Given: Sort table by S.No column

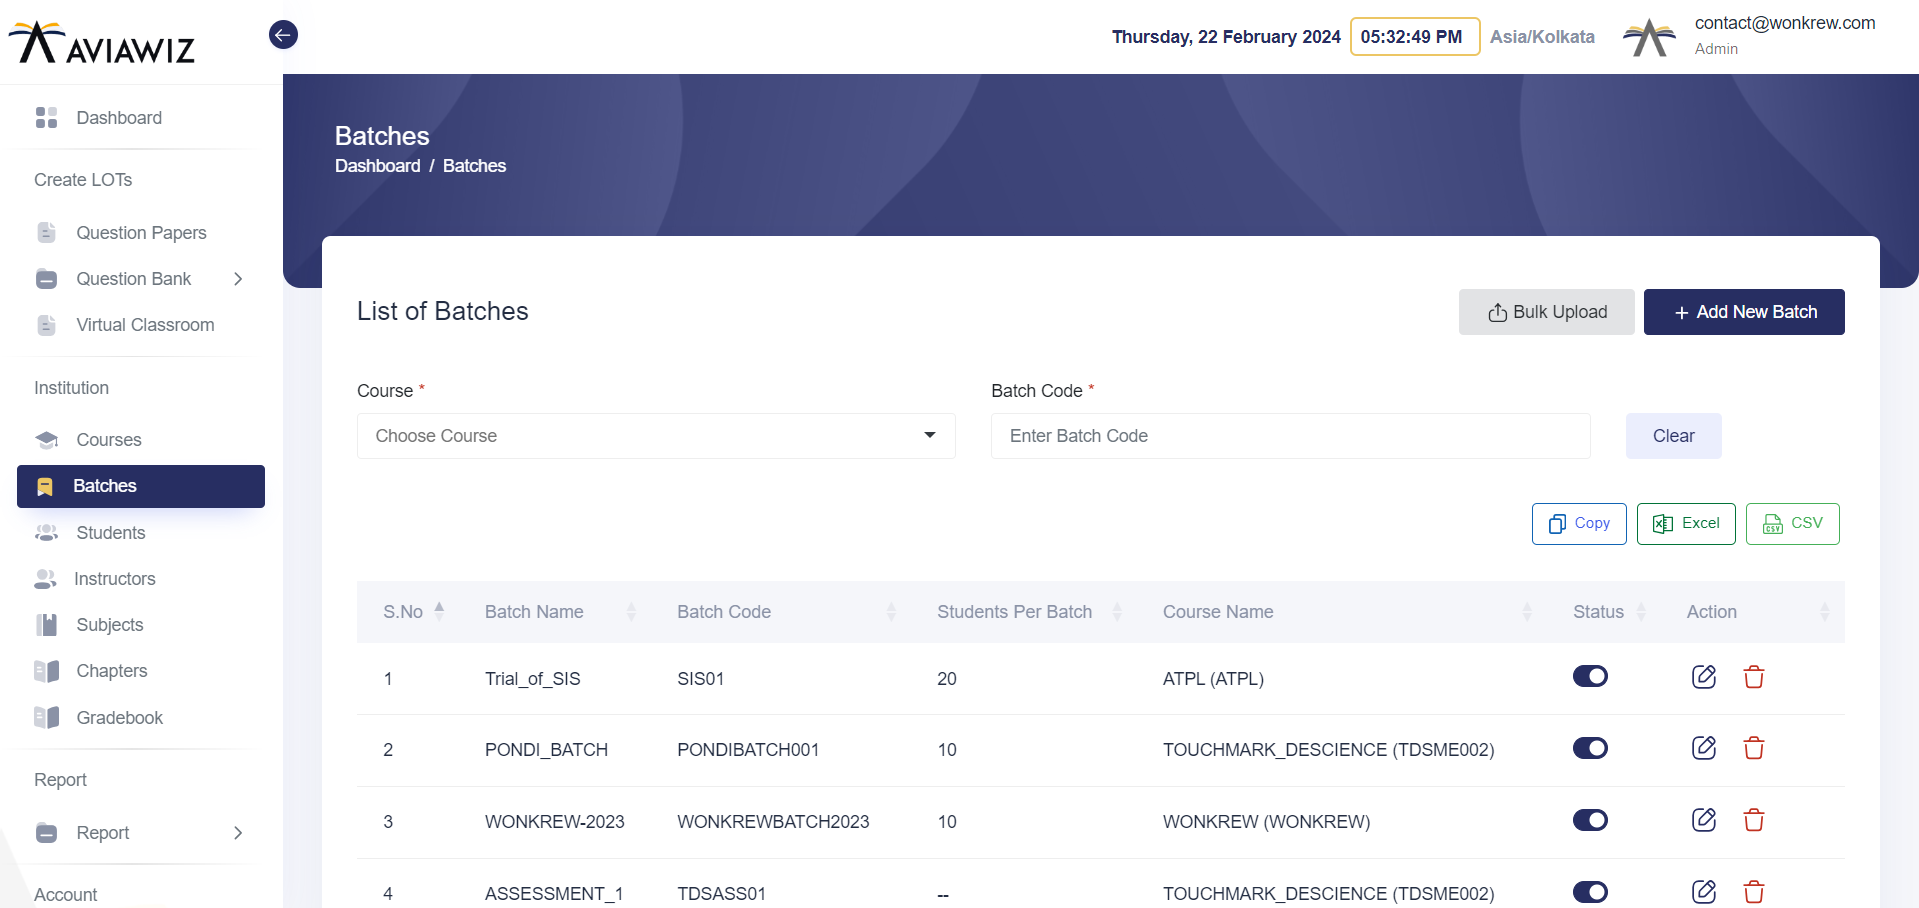Looking at the screenshot, I should click(413, 612).
